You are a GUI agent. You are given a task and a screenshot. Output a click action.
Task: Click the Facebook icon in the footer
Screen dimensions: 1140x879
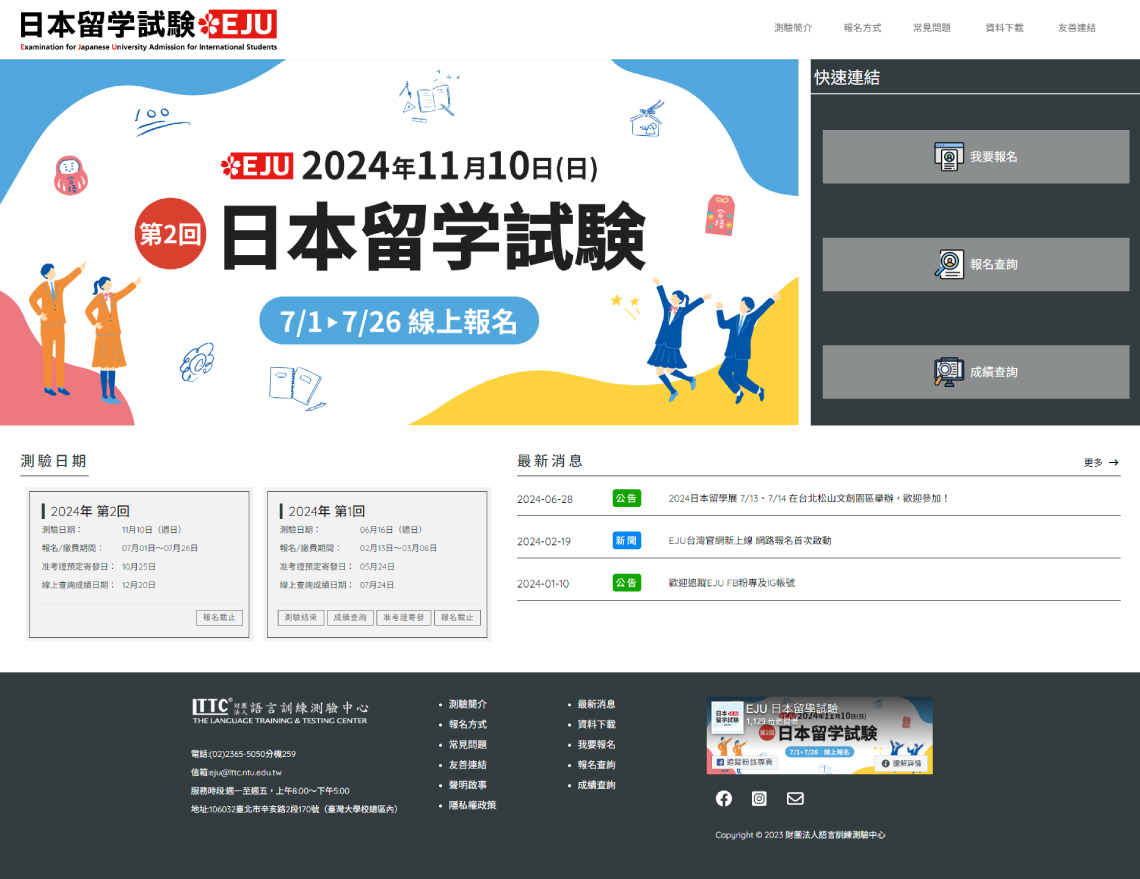coord(724,798)
